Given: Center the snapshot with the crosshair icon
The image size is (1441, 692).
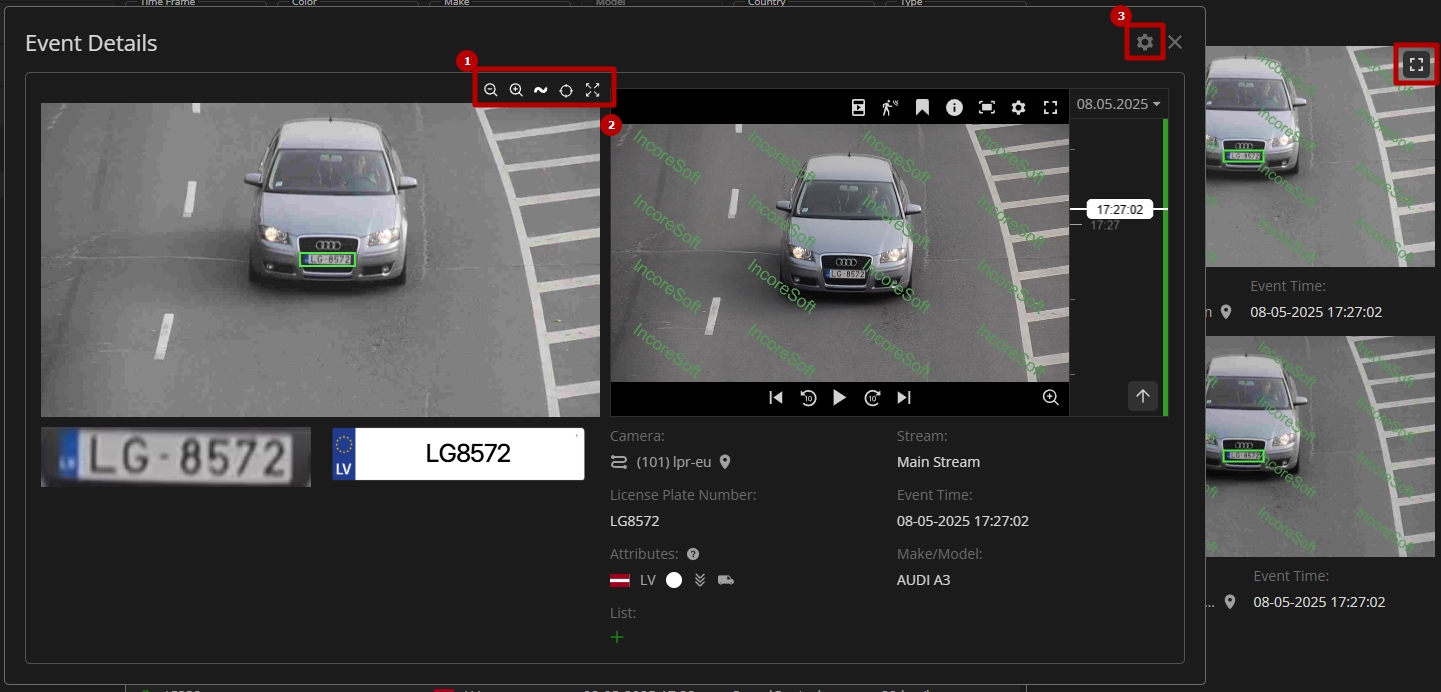Looking at the screenshot, I should (x=566, y=90).
